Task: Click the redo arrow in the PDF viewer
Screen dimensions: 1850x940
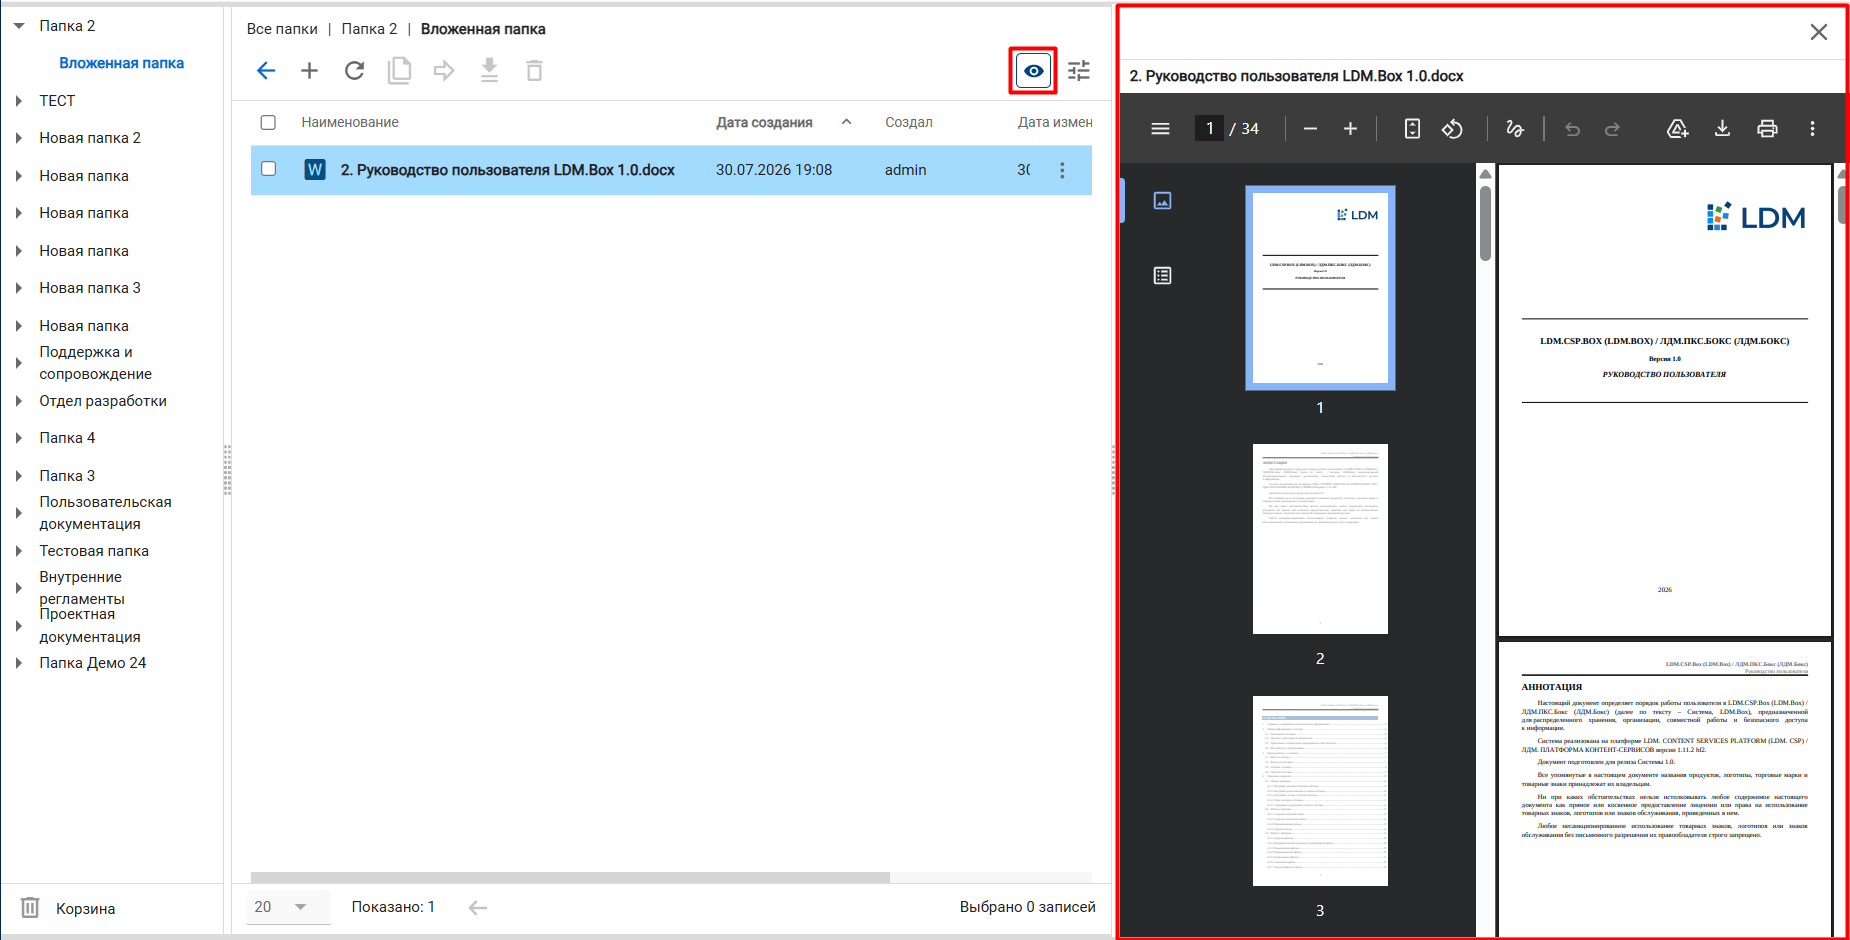Action: coord(1612,129)
